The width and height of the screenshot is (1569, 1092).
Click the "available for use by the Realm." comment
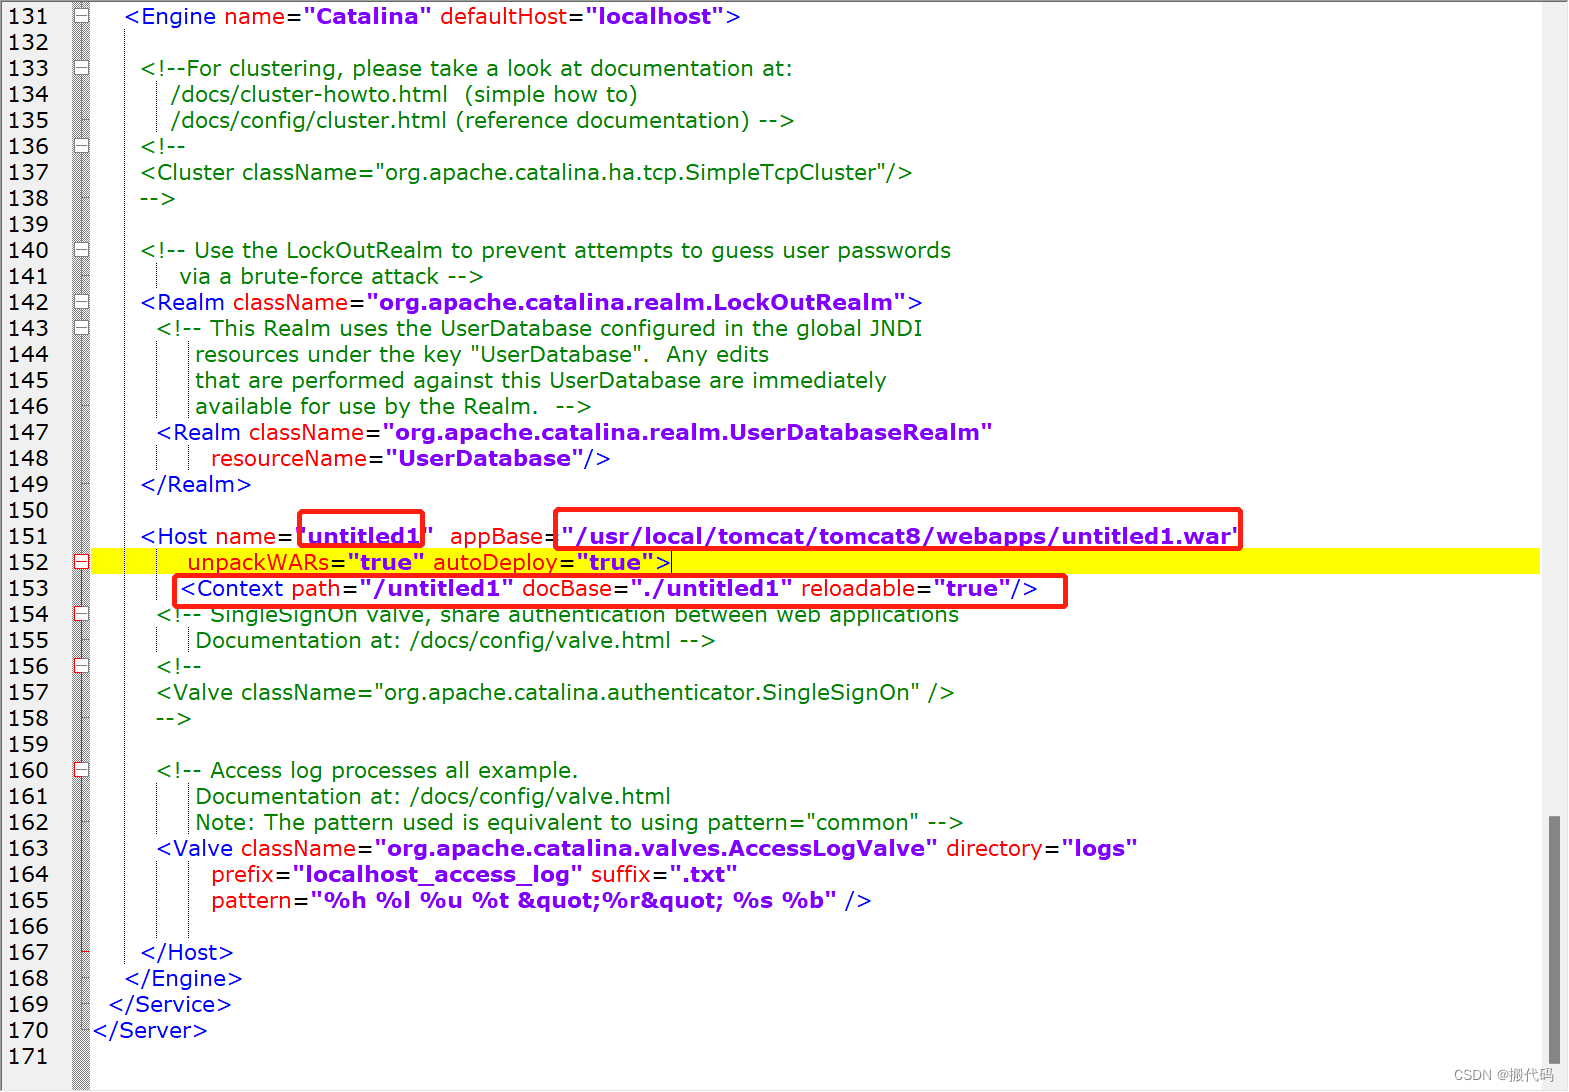393,406
